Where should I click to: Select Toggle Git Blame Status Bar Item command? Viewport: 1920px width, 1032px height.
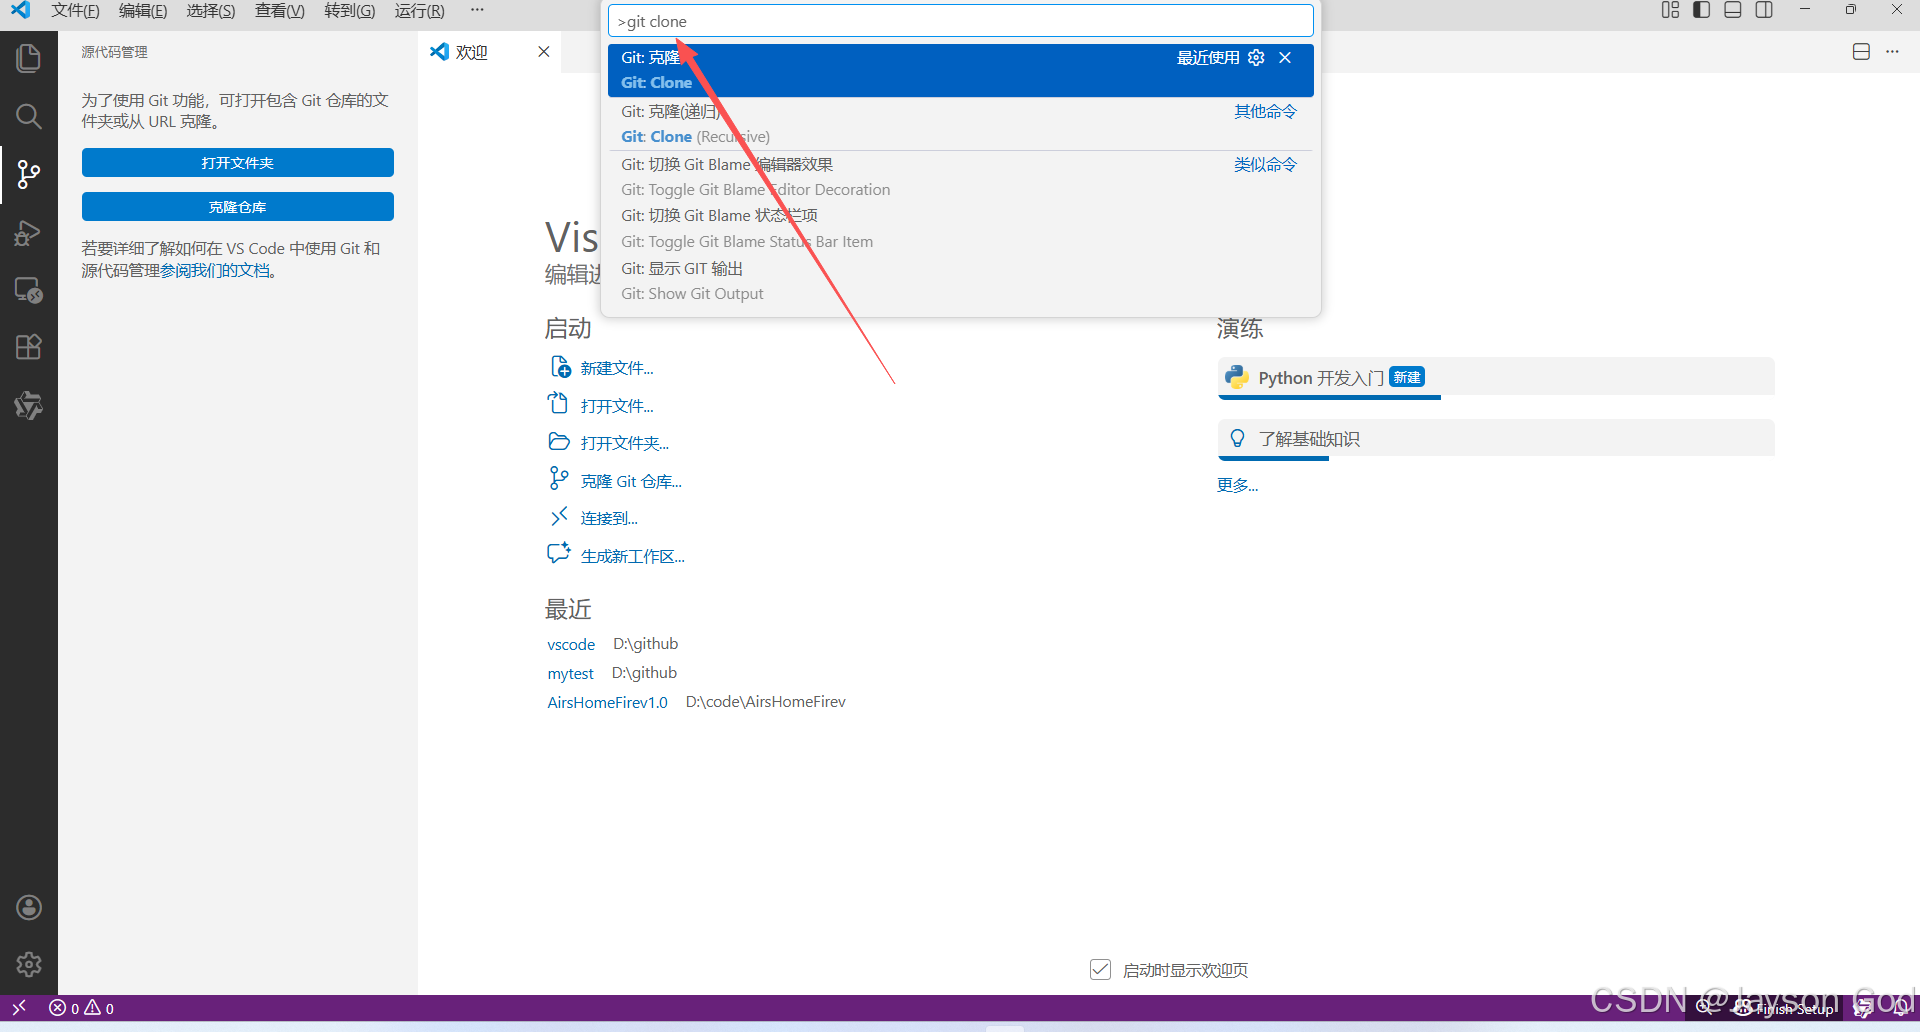(x=961, y=229)
